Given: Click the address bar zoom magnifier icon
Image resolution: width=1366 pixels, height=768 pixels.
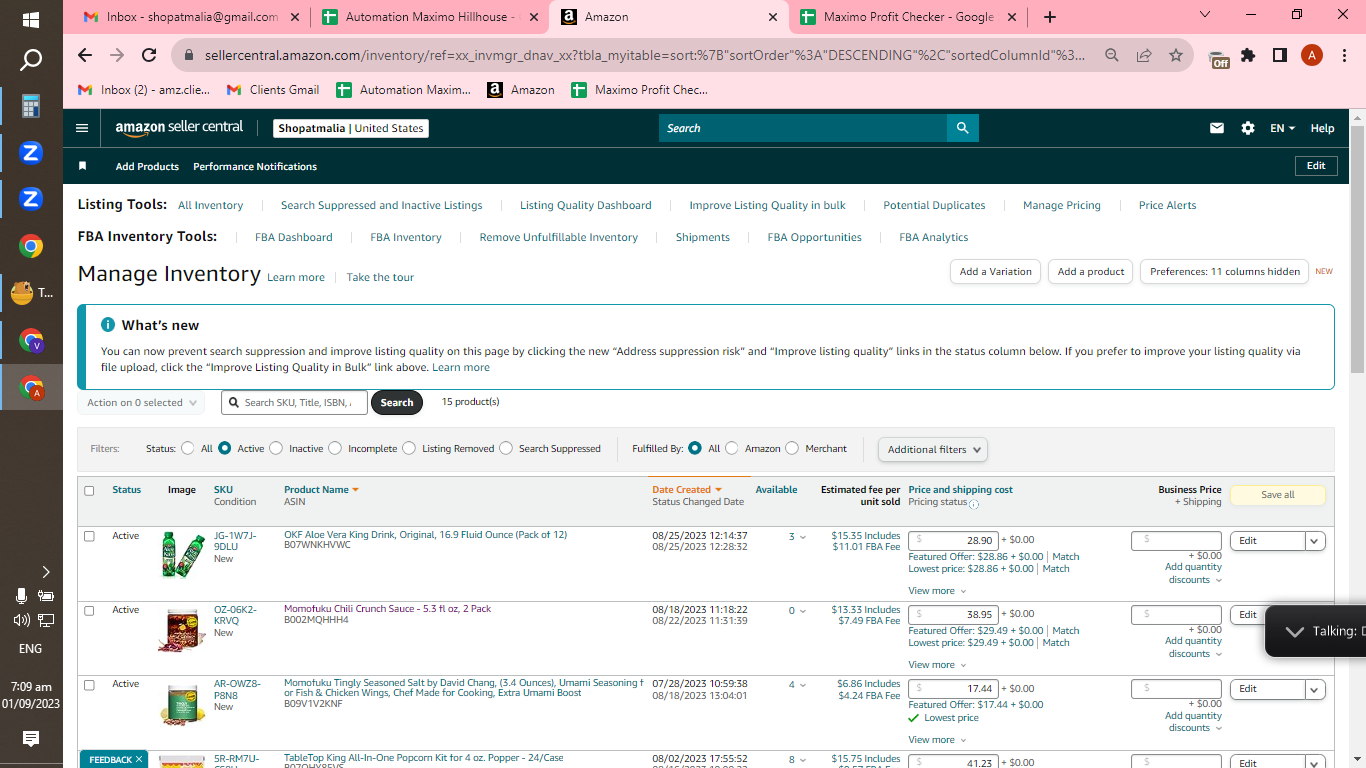Looking at the screenshot, I should pyautogui.click(x=1112, y=55).
